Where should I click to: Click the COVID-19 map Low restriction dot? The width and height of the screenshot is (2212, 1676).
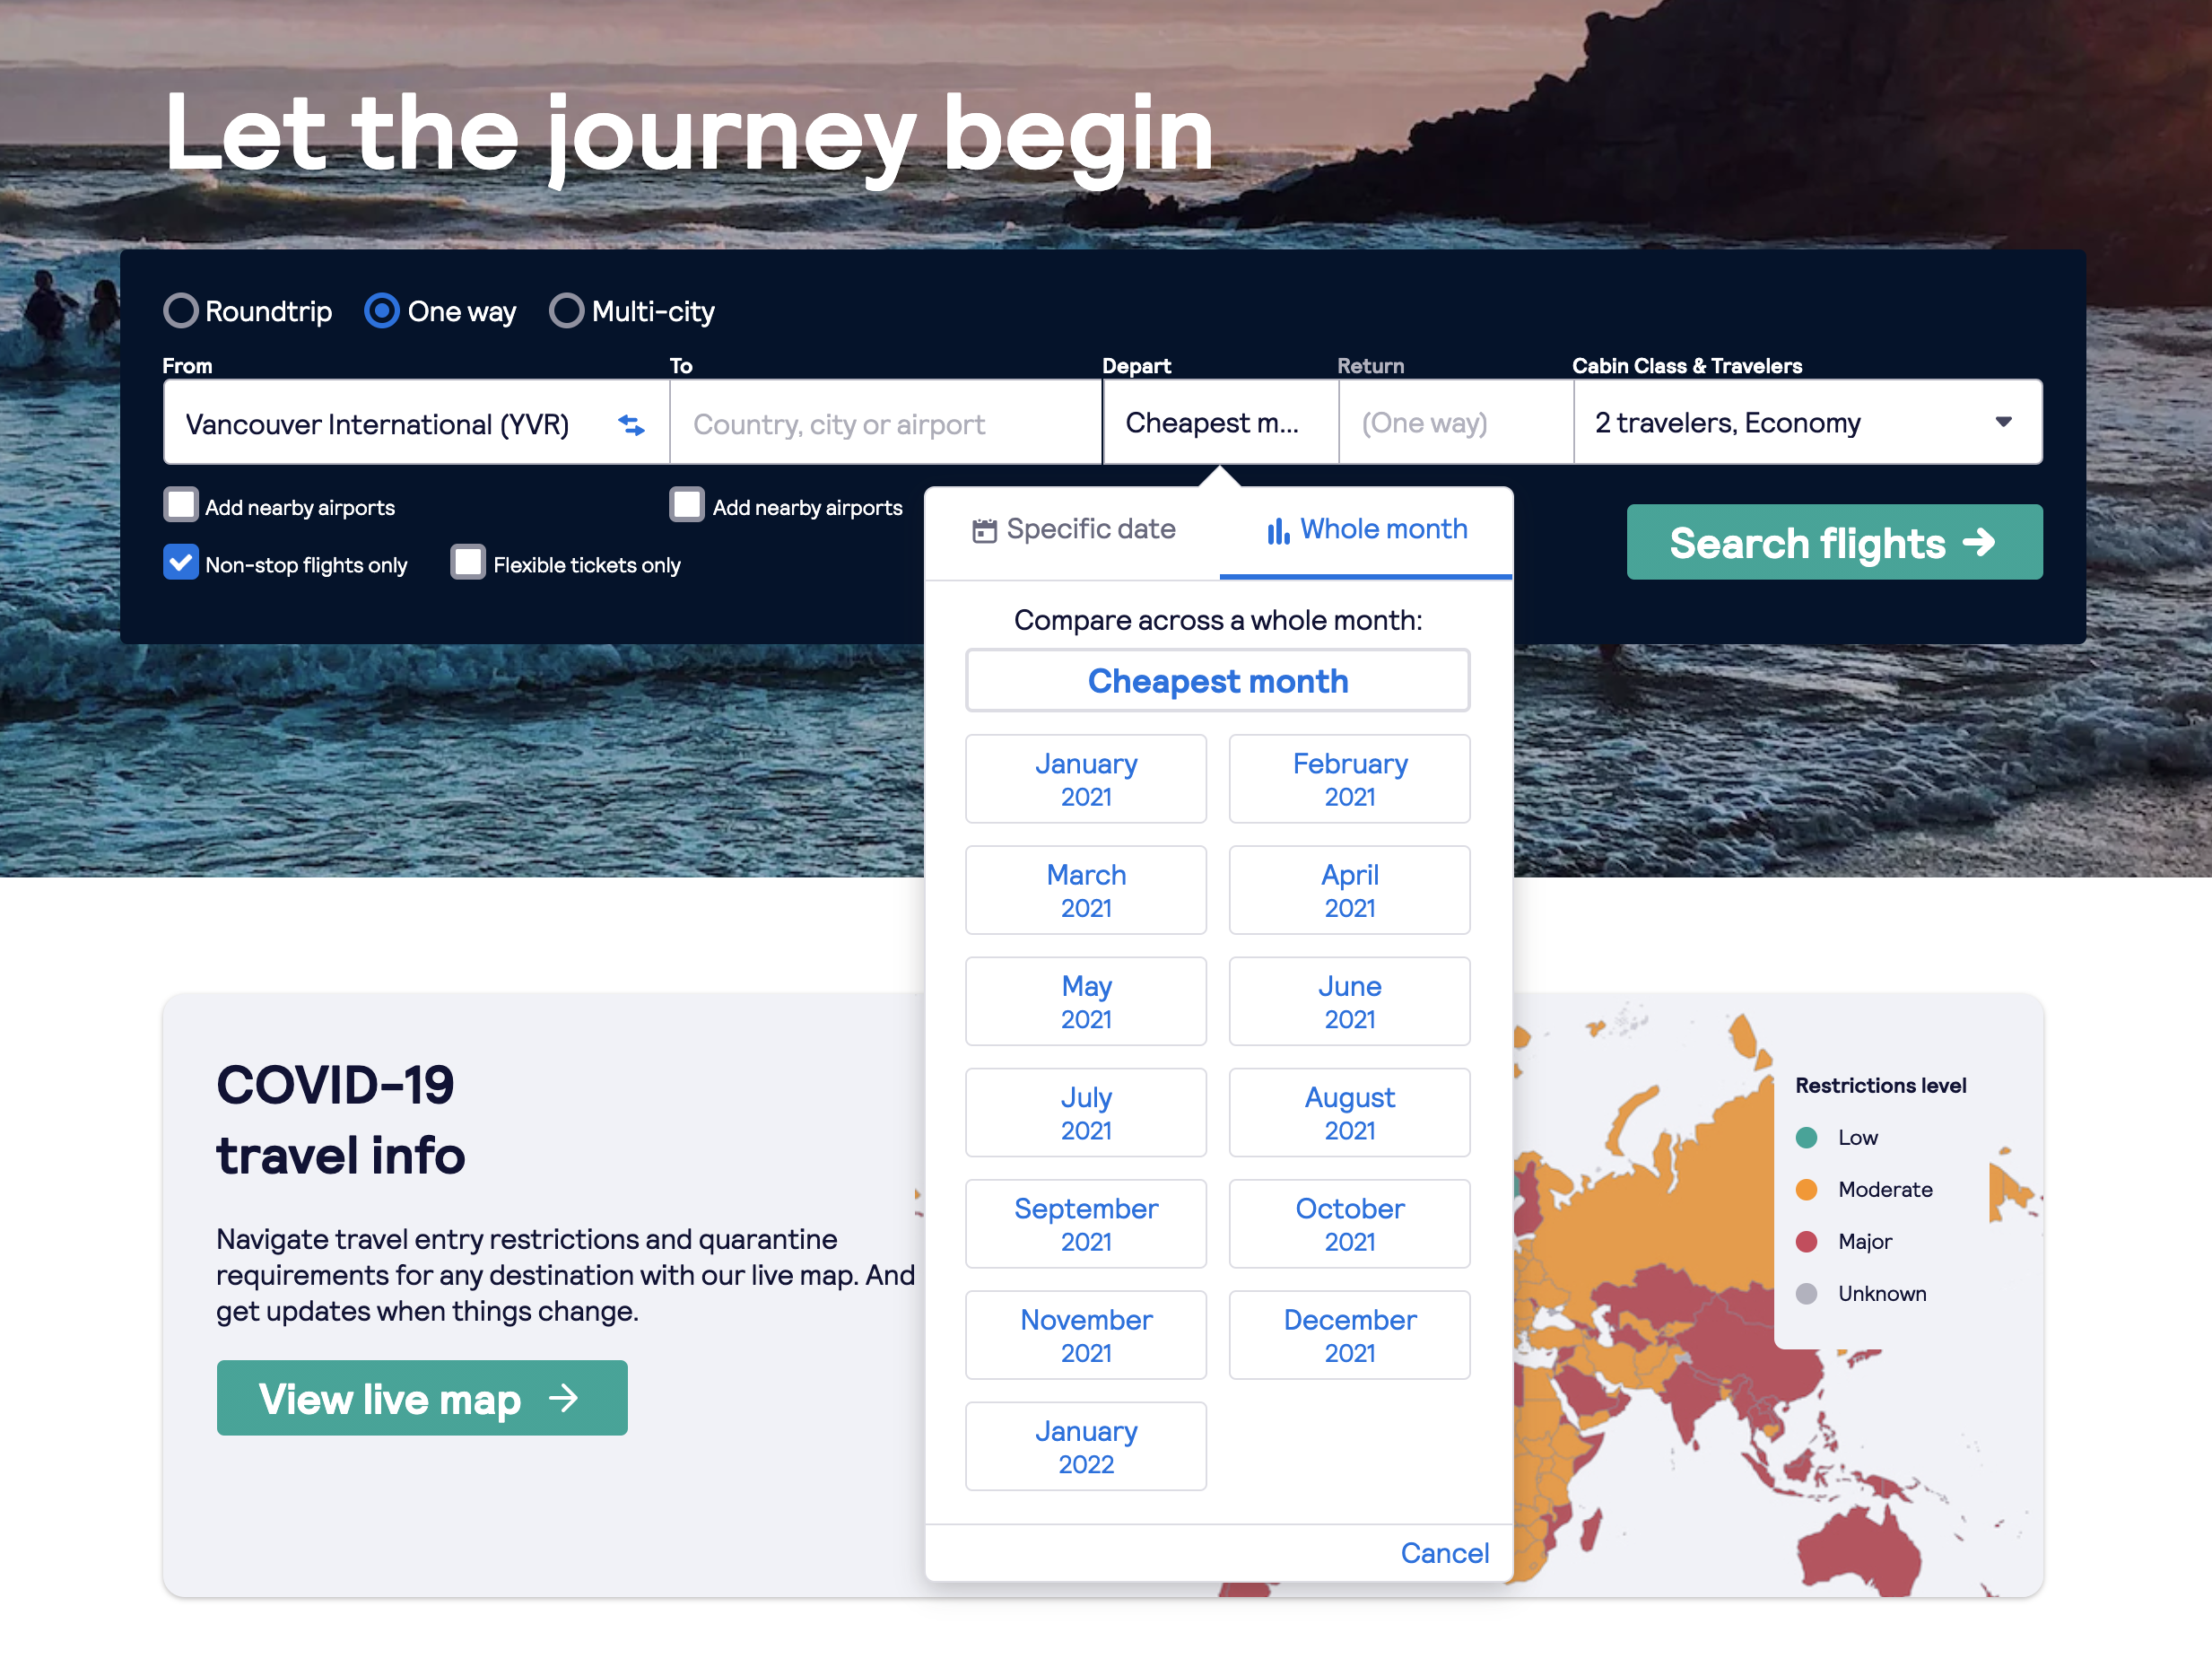[x=1809, y=1136]
